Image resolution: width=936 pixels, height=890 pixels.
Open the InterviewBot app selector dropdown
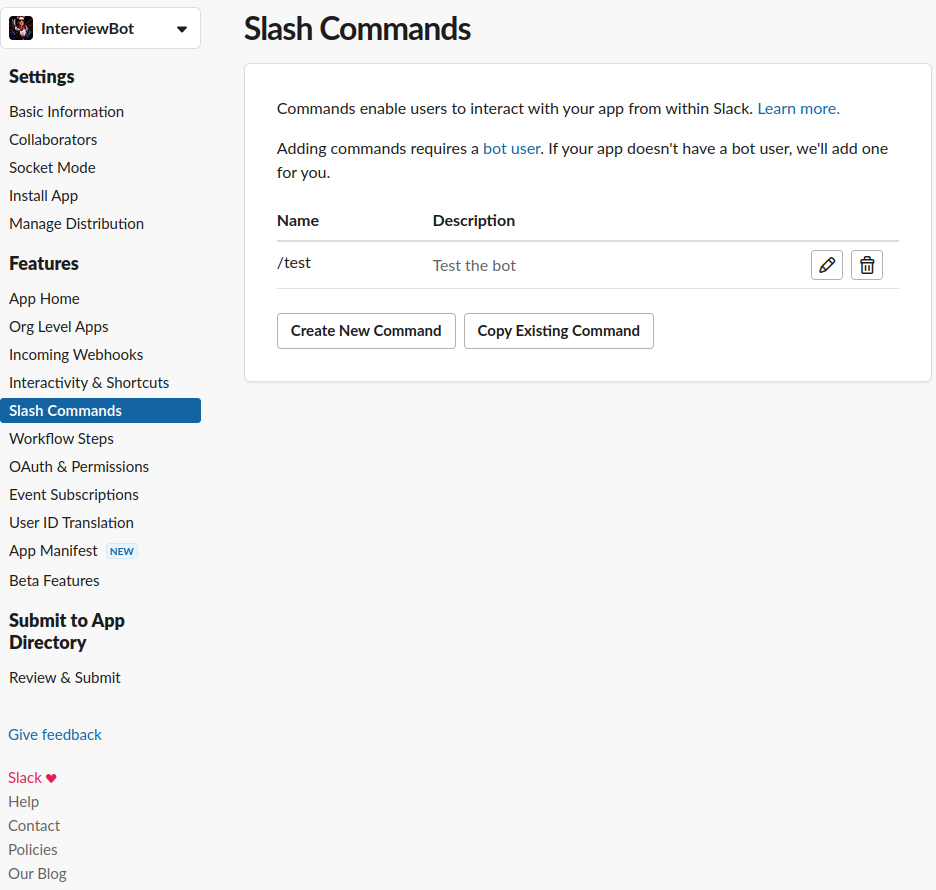(100, 28)
